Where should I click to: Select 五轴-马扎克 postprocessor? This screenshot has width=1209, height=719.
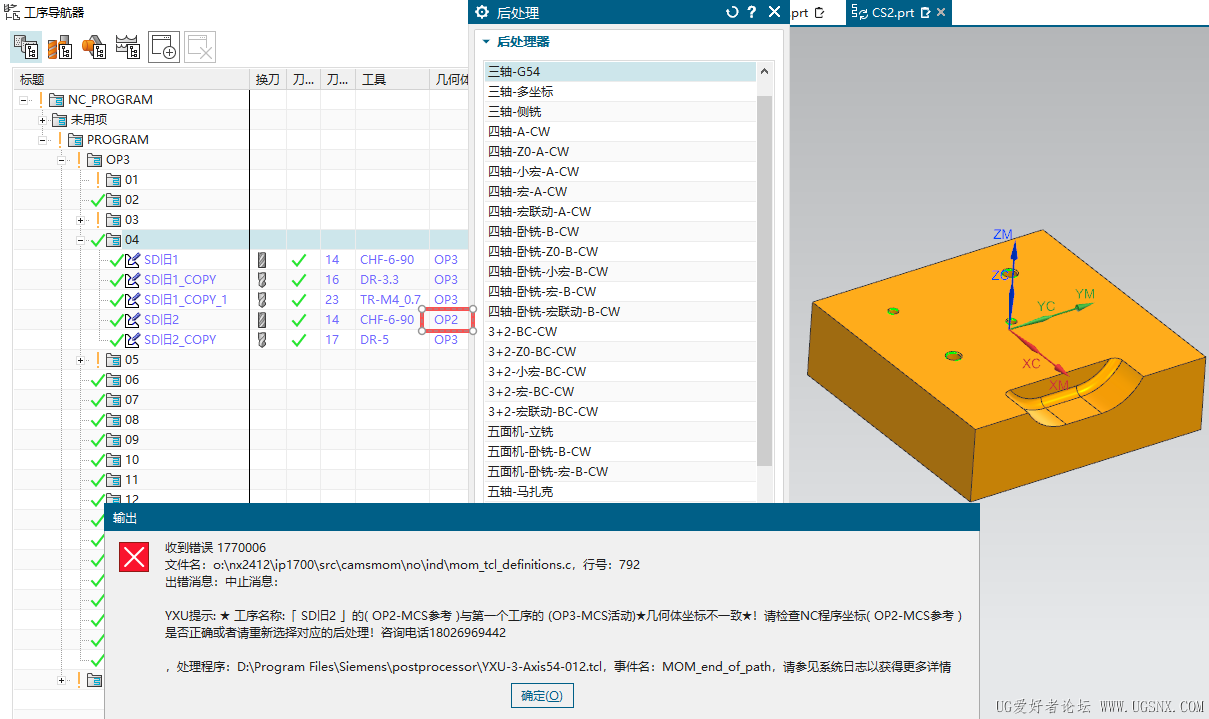pyautogui.click(x=620, y=492)
